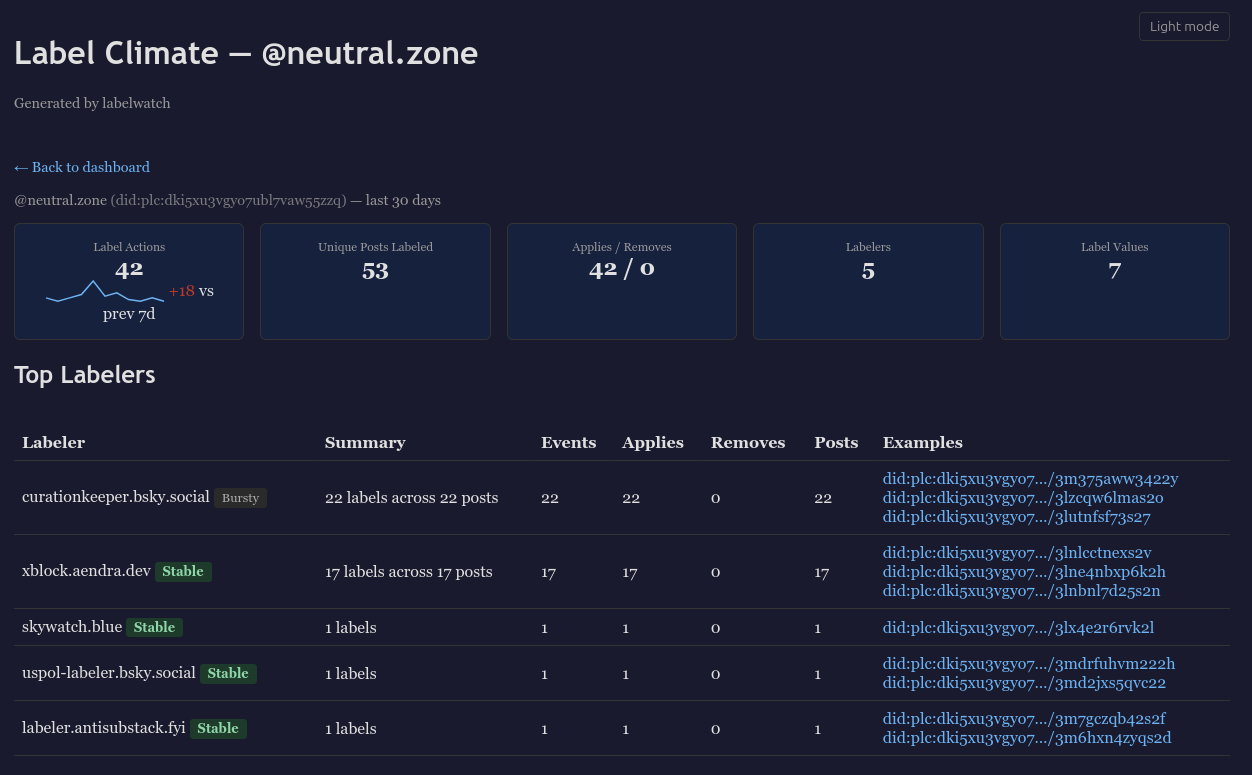Click the Applies / Removes stat card
1252x775 pixels.
621,281
